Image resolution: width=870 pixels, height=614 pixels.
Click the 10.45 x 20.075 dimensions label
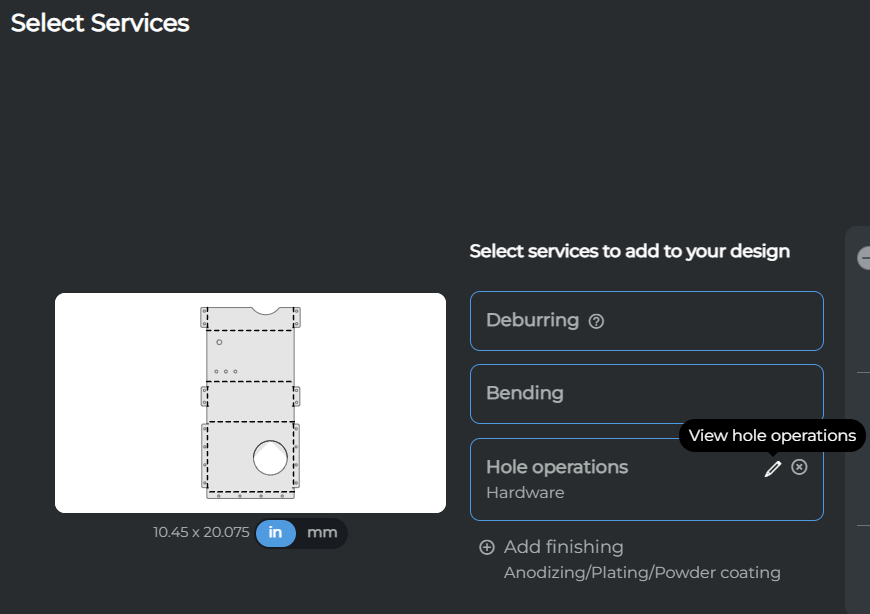click(x=200, y=533)
